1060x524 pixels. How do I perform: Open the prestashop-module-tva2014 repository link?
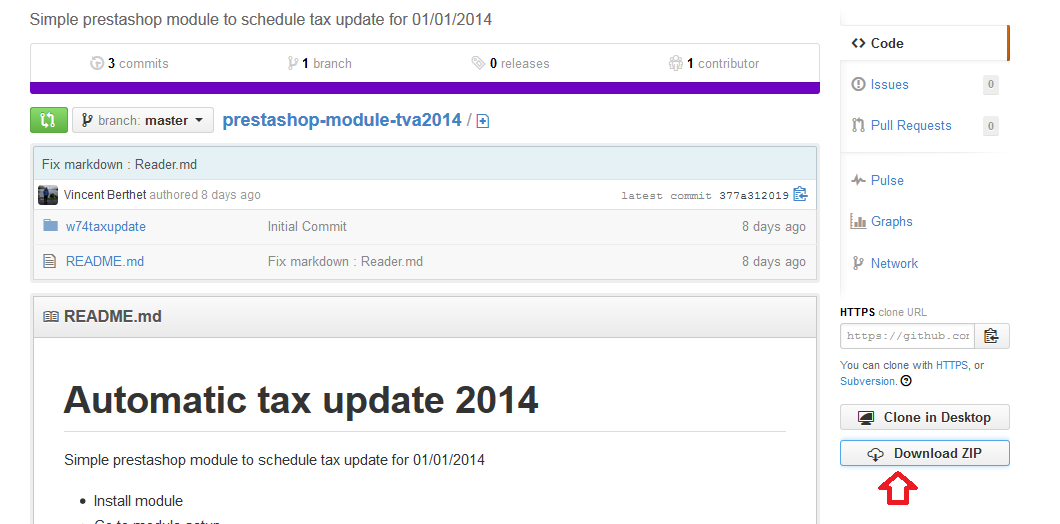coord(342,120)
